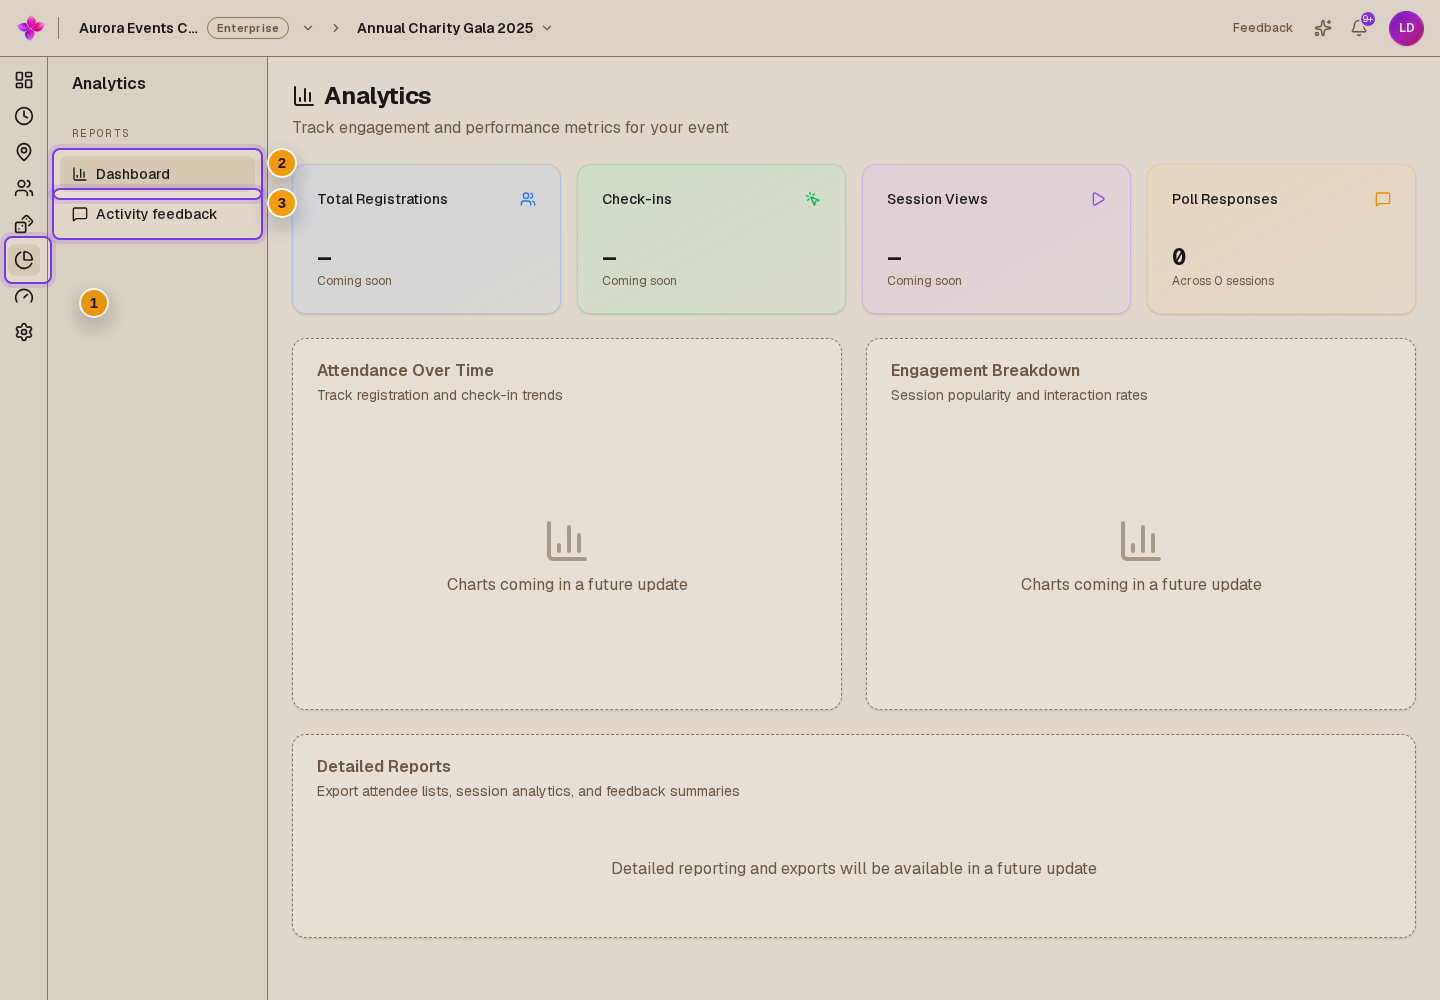Click the Poll Responses card title
Image resolution: width=1440 pixels, height=1000 pixels.
[1225, 199]
